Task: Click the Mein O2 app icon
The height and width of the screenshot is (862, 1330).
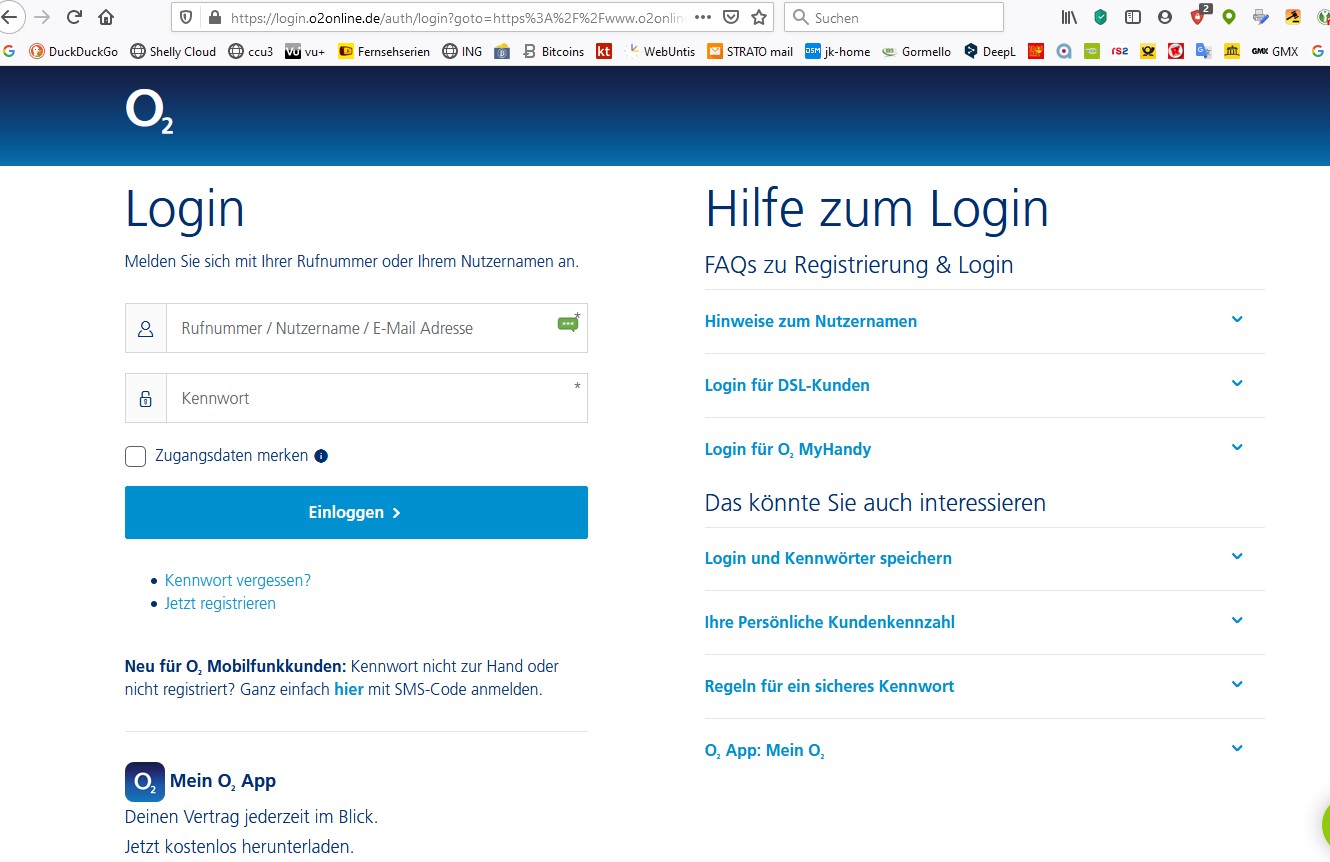Action: (144, 782)
